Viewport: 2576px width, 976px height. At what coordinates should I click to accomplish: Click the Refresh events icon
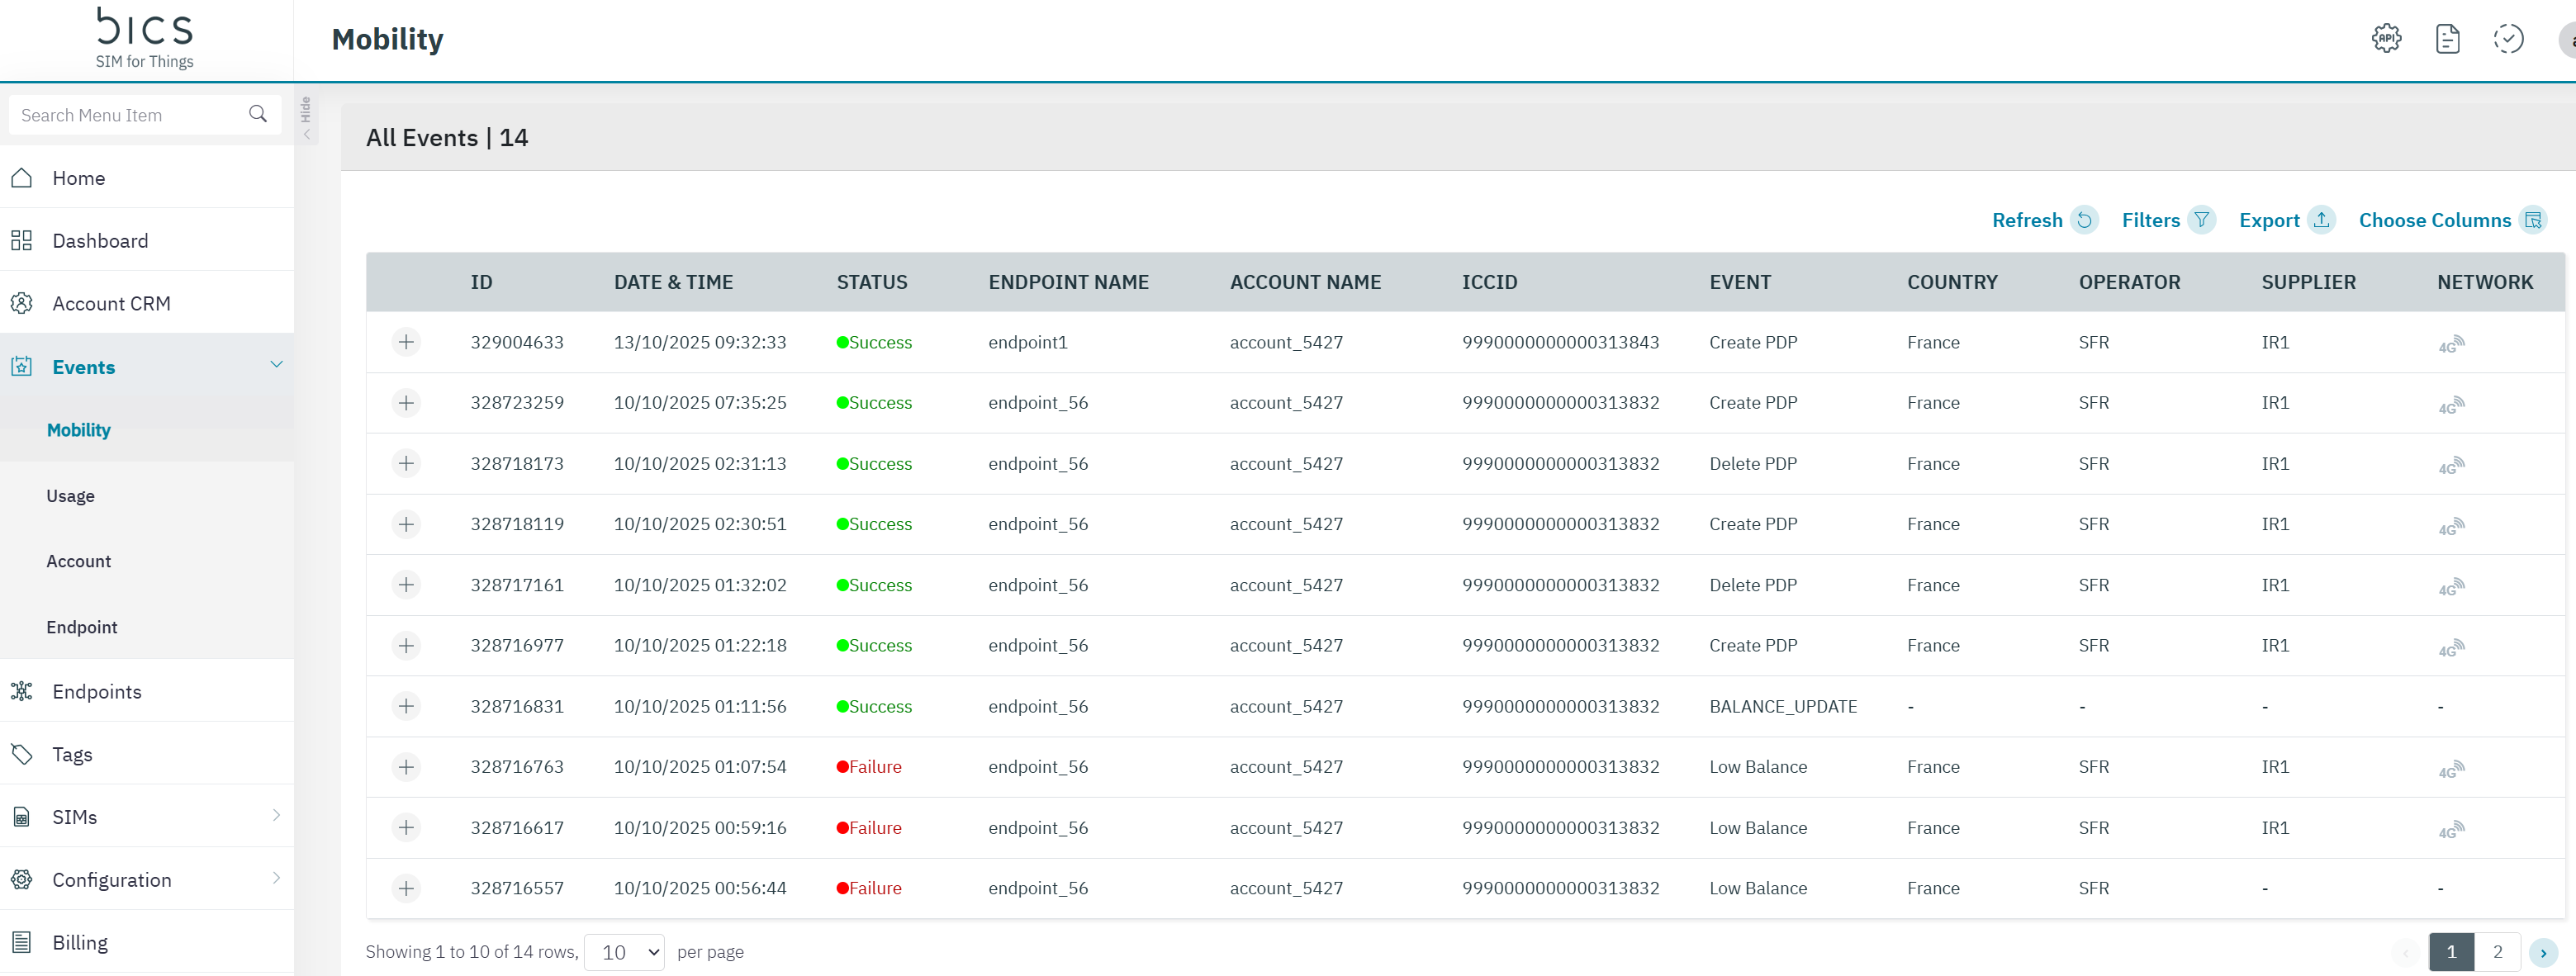pos(2084,220)
